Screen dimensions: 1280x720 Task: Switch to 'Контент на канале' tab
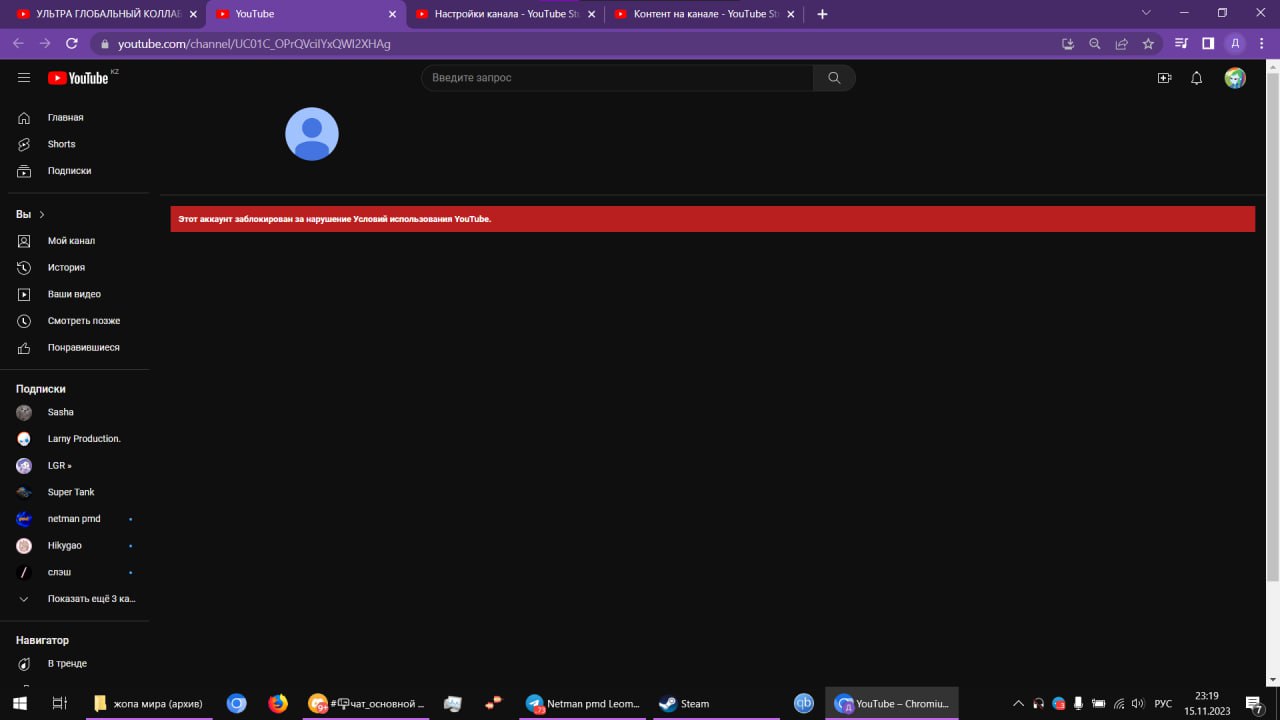click(705, 14)
